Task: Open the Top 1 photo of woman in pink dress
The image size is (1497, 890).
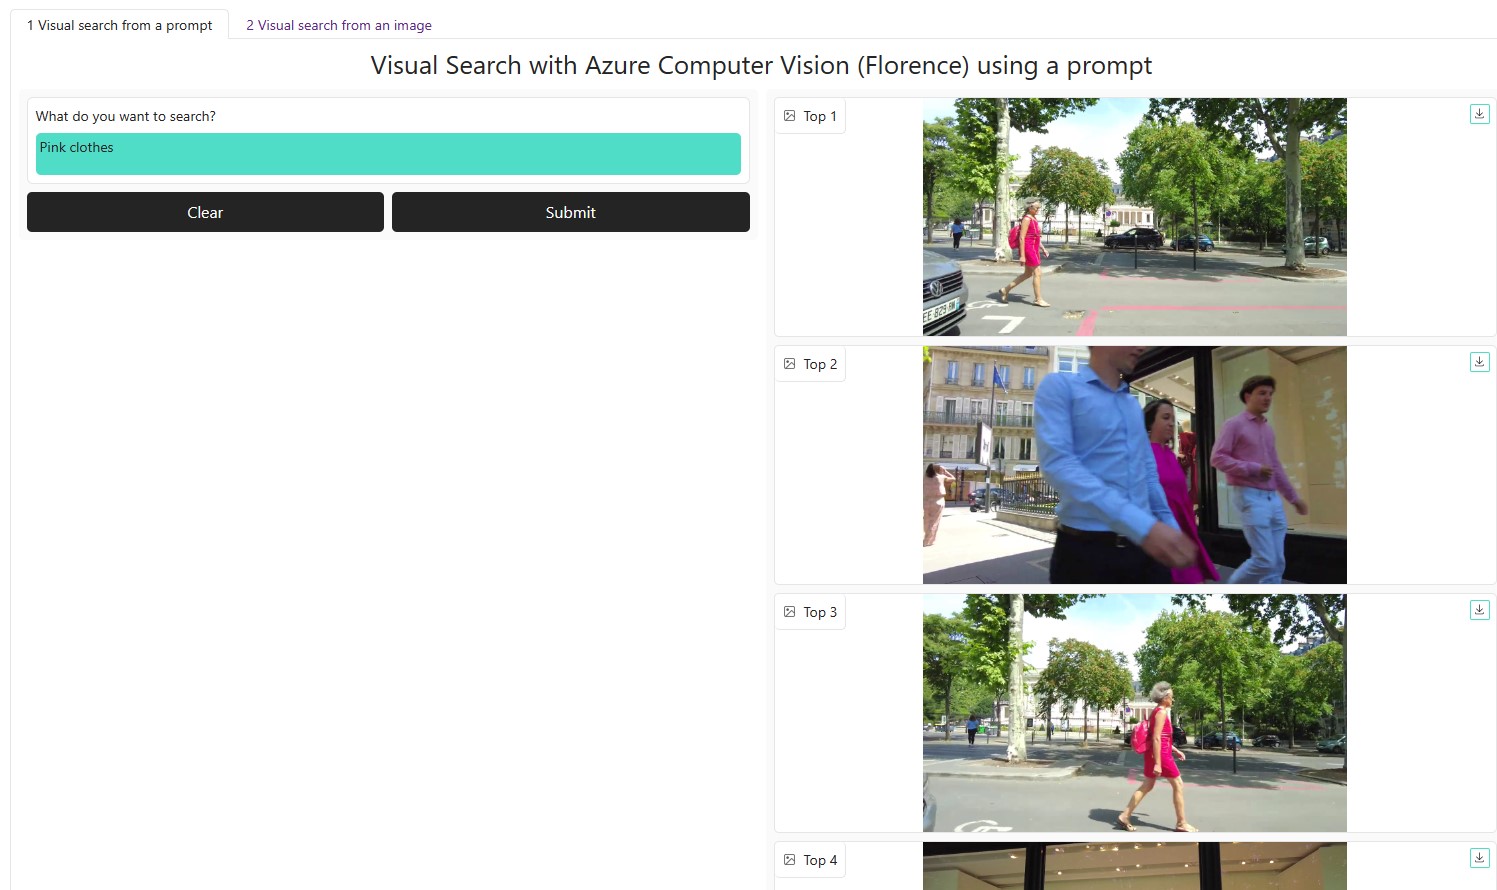Action: coord(1135,217)
